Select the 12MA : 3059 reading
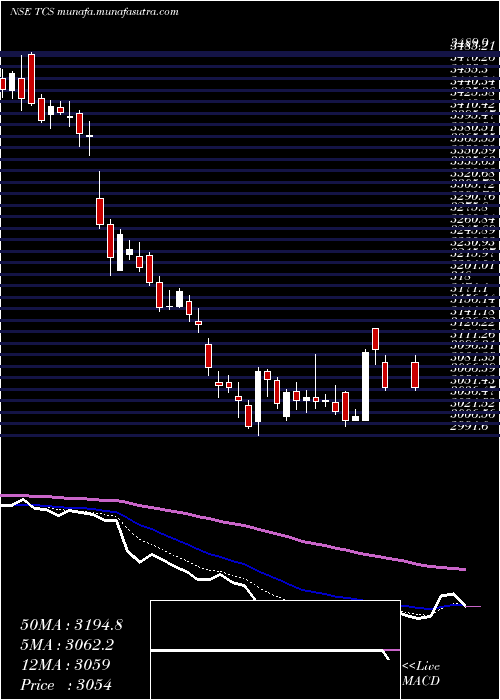 pos(65,665)
